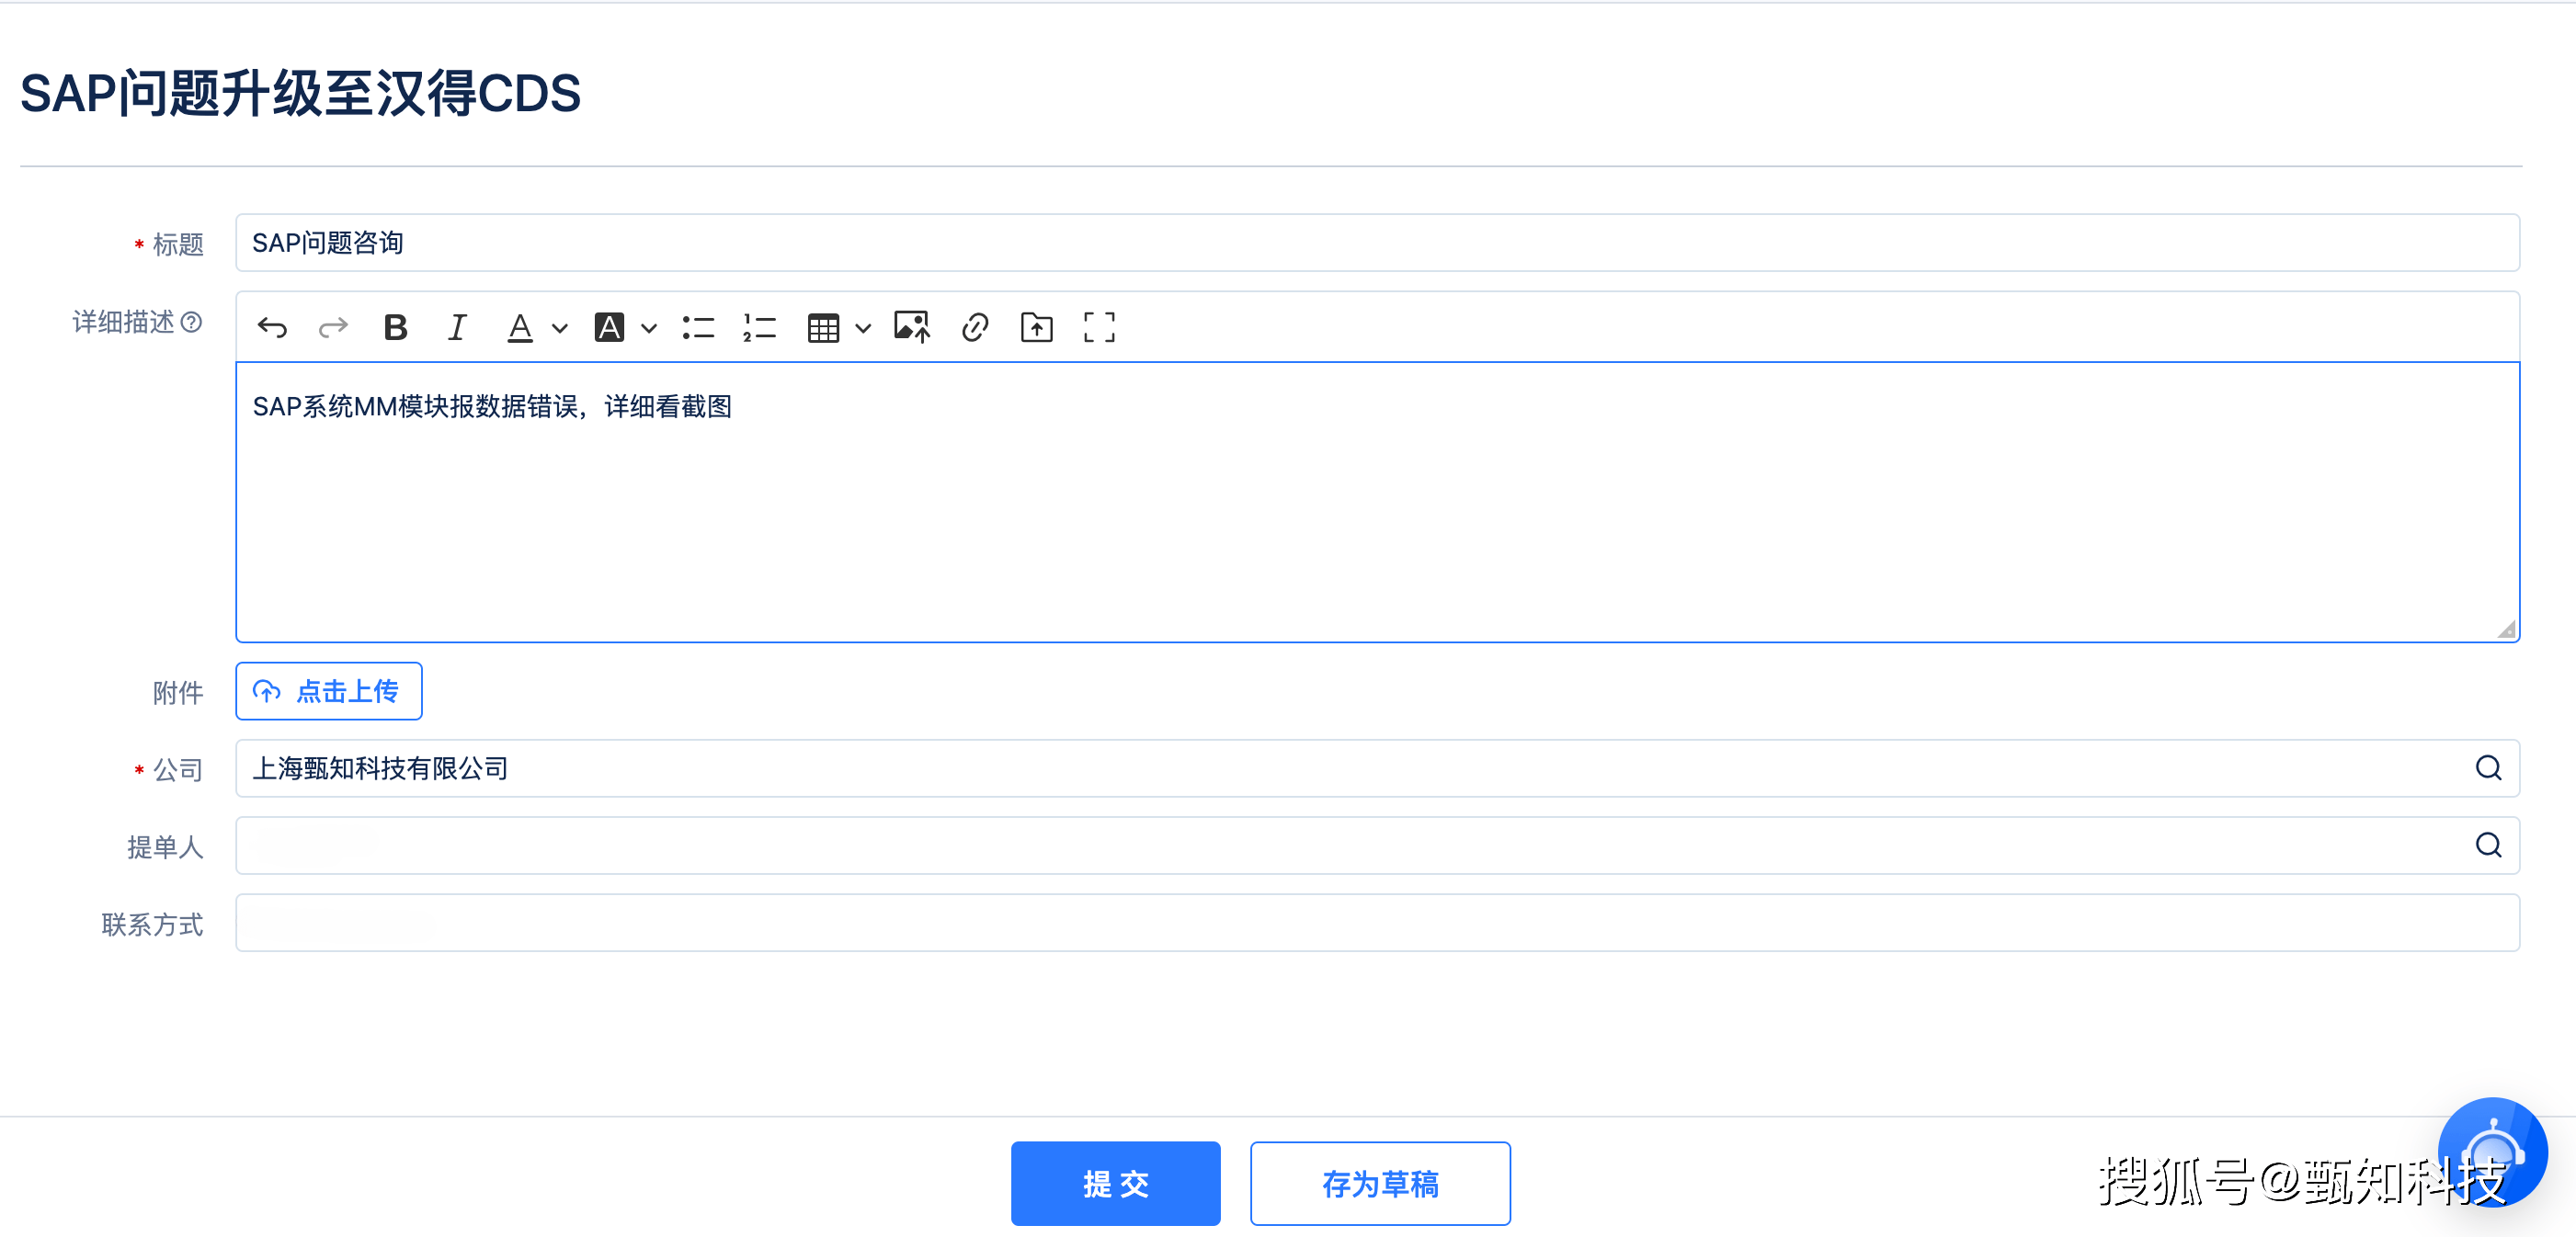Click search icon in 公司 field
The width and height of the screenshot is (2576, 1237).
click(x=2488, y=768)
